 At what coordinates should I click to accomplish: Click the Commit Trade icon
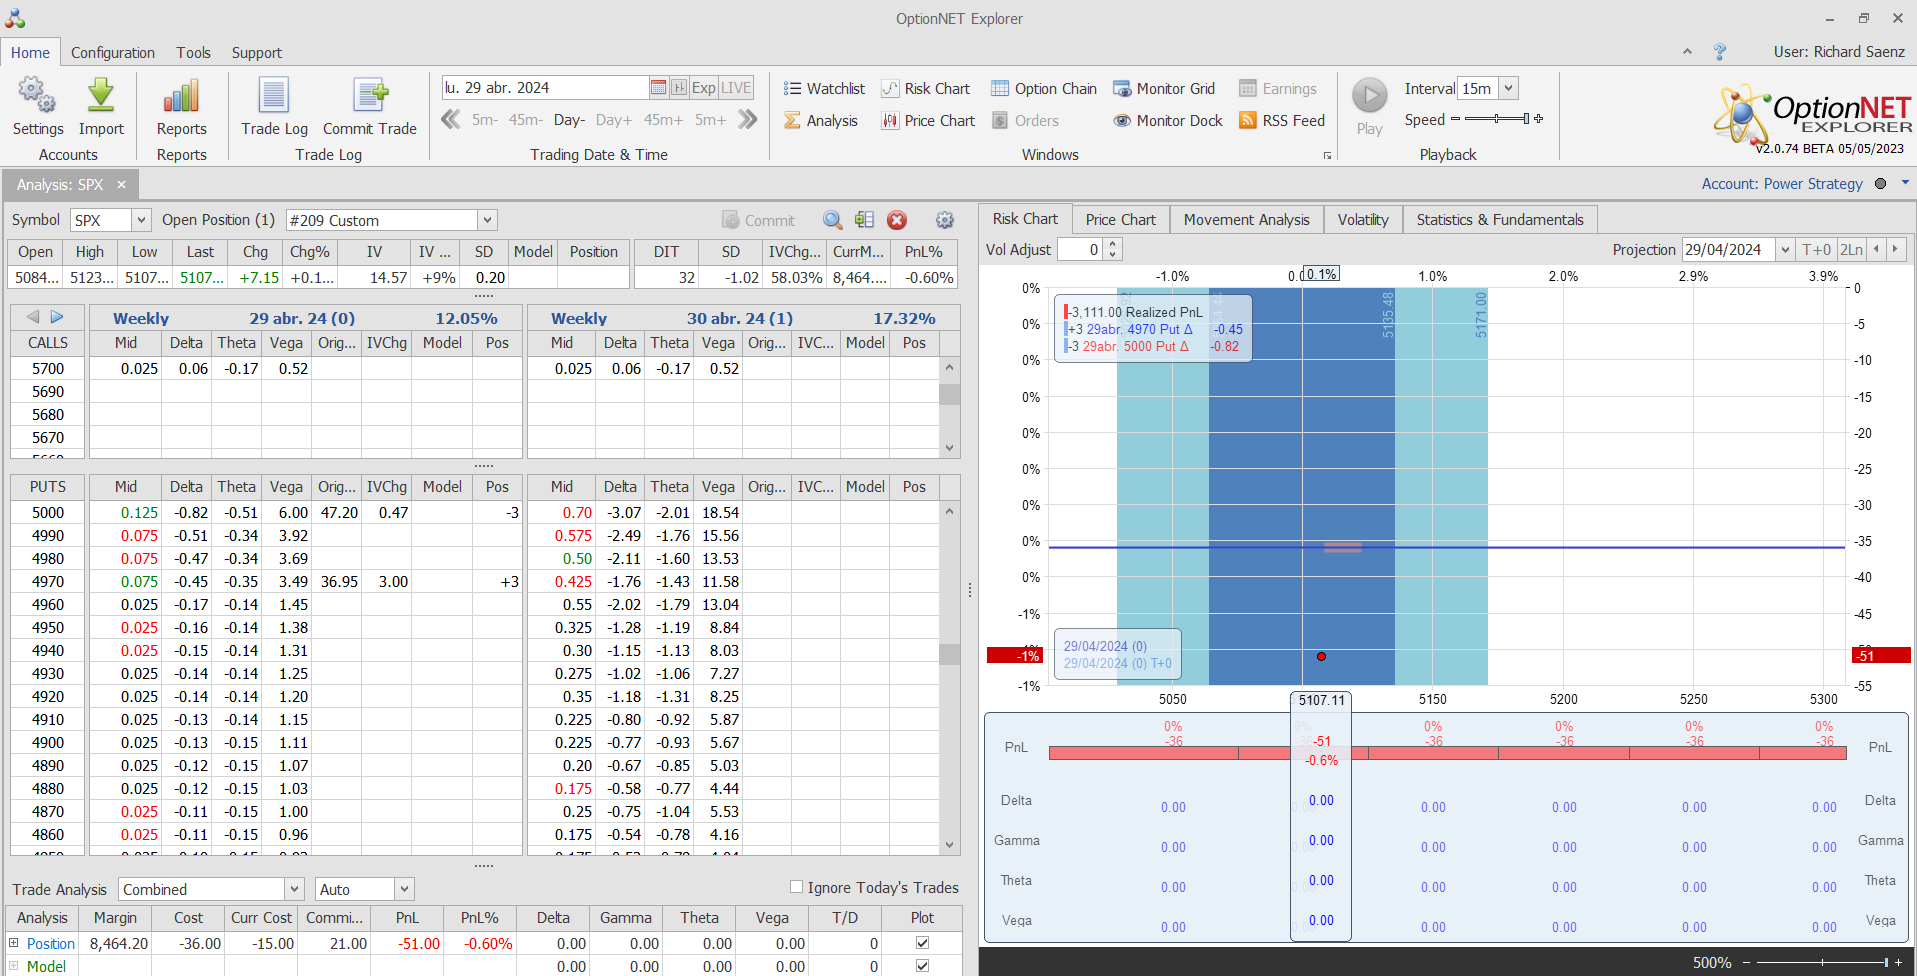pos(370,97)
